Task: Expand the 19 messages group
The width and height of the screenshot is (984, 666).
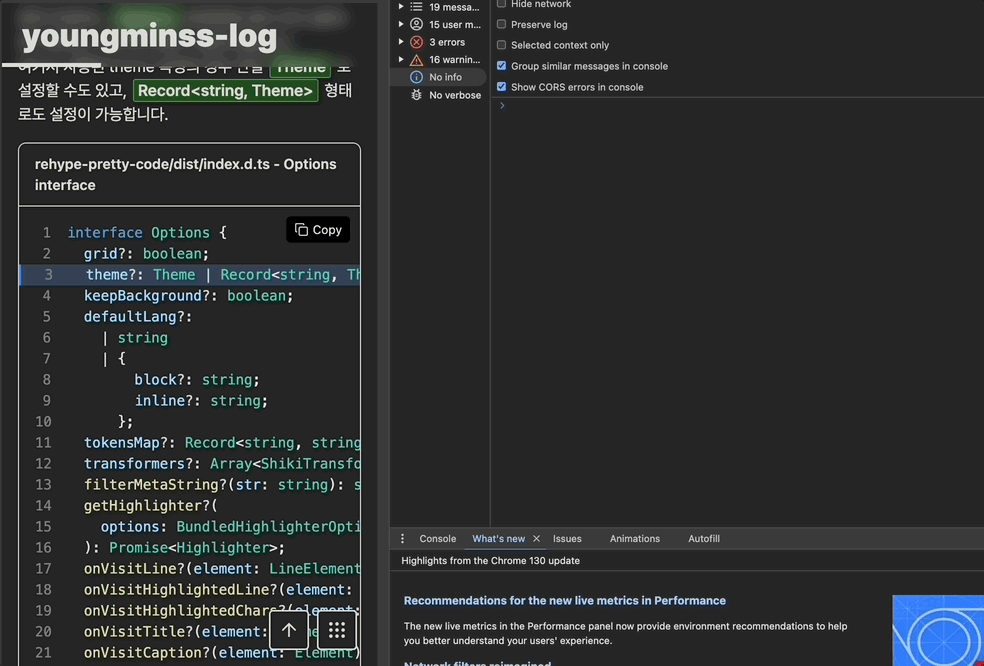Action: tap(401, 7)
